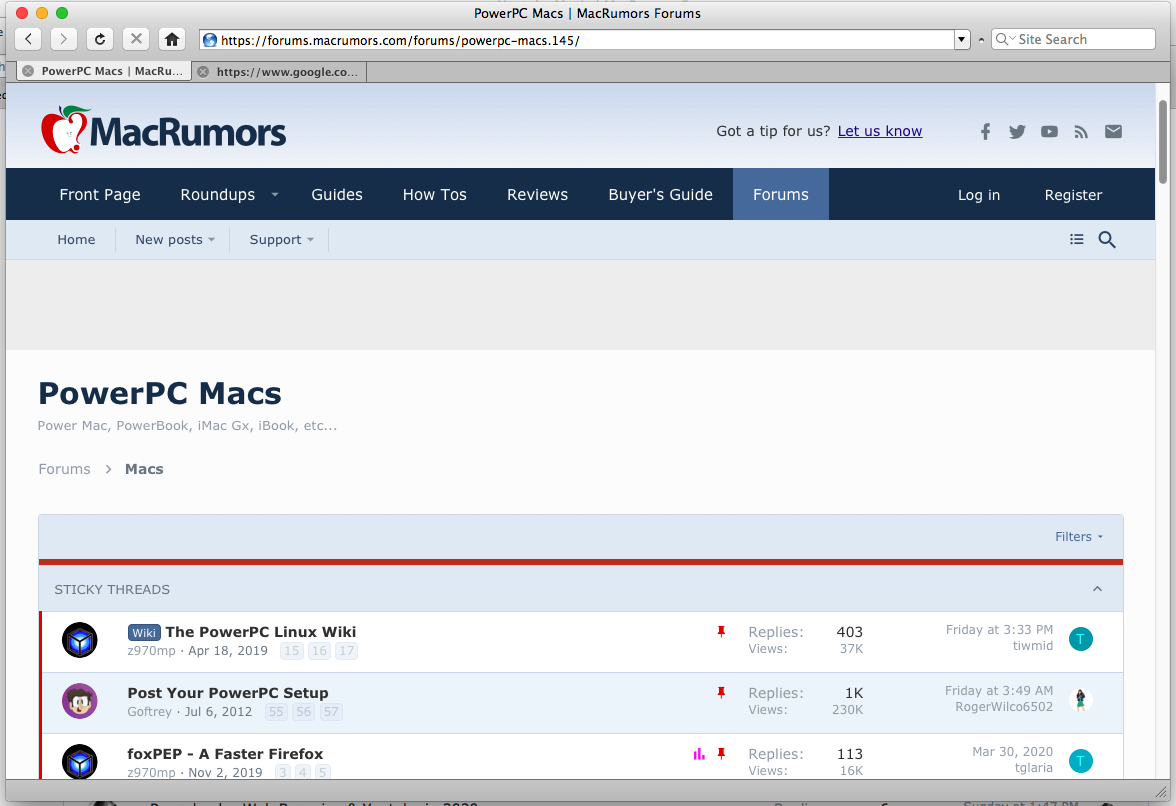
Task: Open RogerWilco6502 profile link
Action: pyautogui.click(x=1004, y=706)
